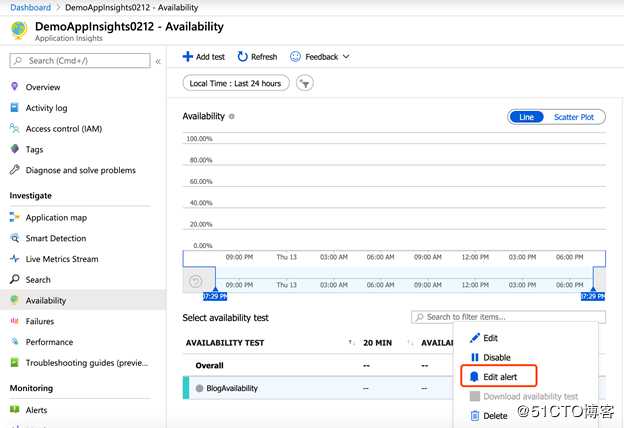Click the AVAILABILITY TEST column header
Screen dimensions: 624x428
(224, 343)
